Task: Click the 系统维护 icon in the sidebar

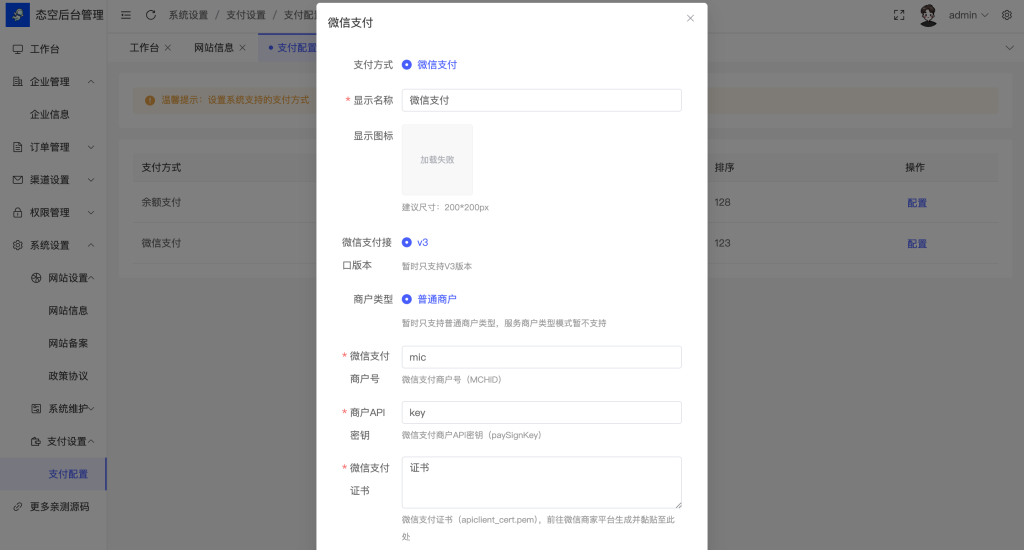Action: pos(36,408)
